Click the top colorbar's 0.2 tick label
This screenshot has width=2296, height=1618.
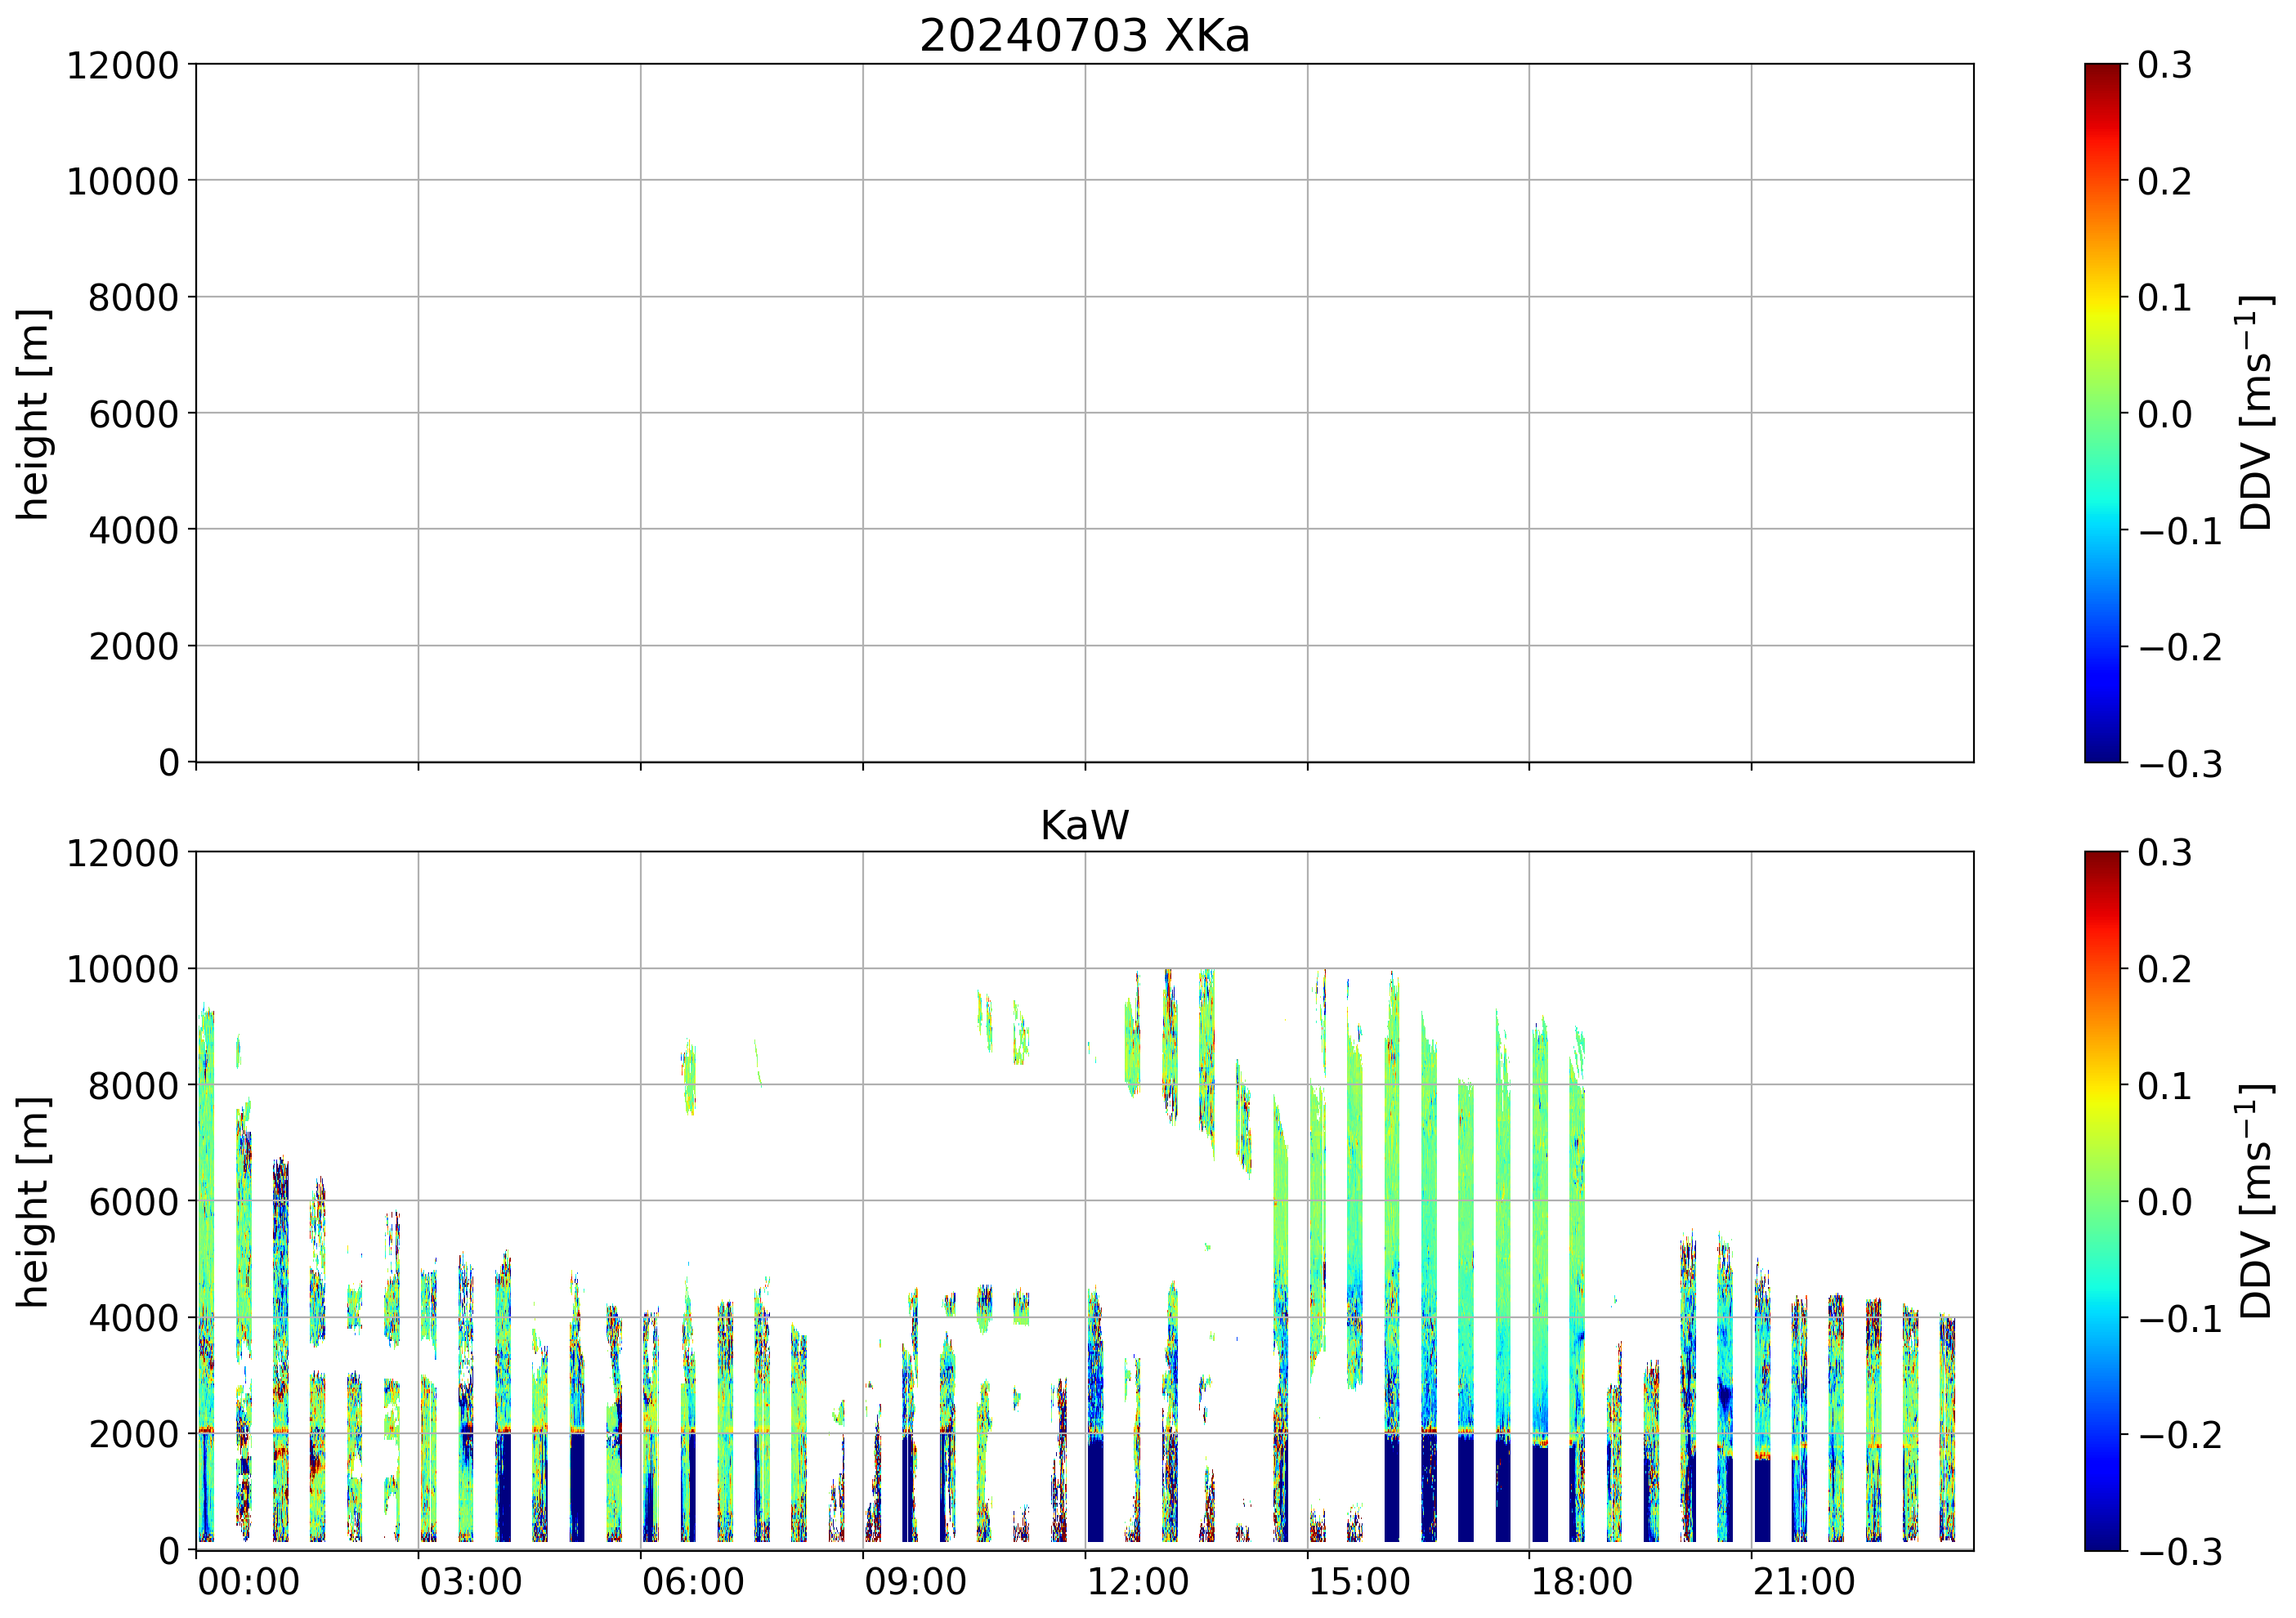[x=2164, y=182]
